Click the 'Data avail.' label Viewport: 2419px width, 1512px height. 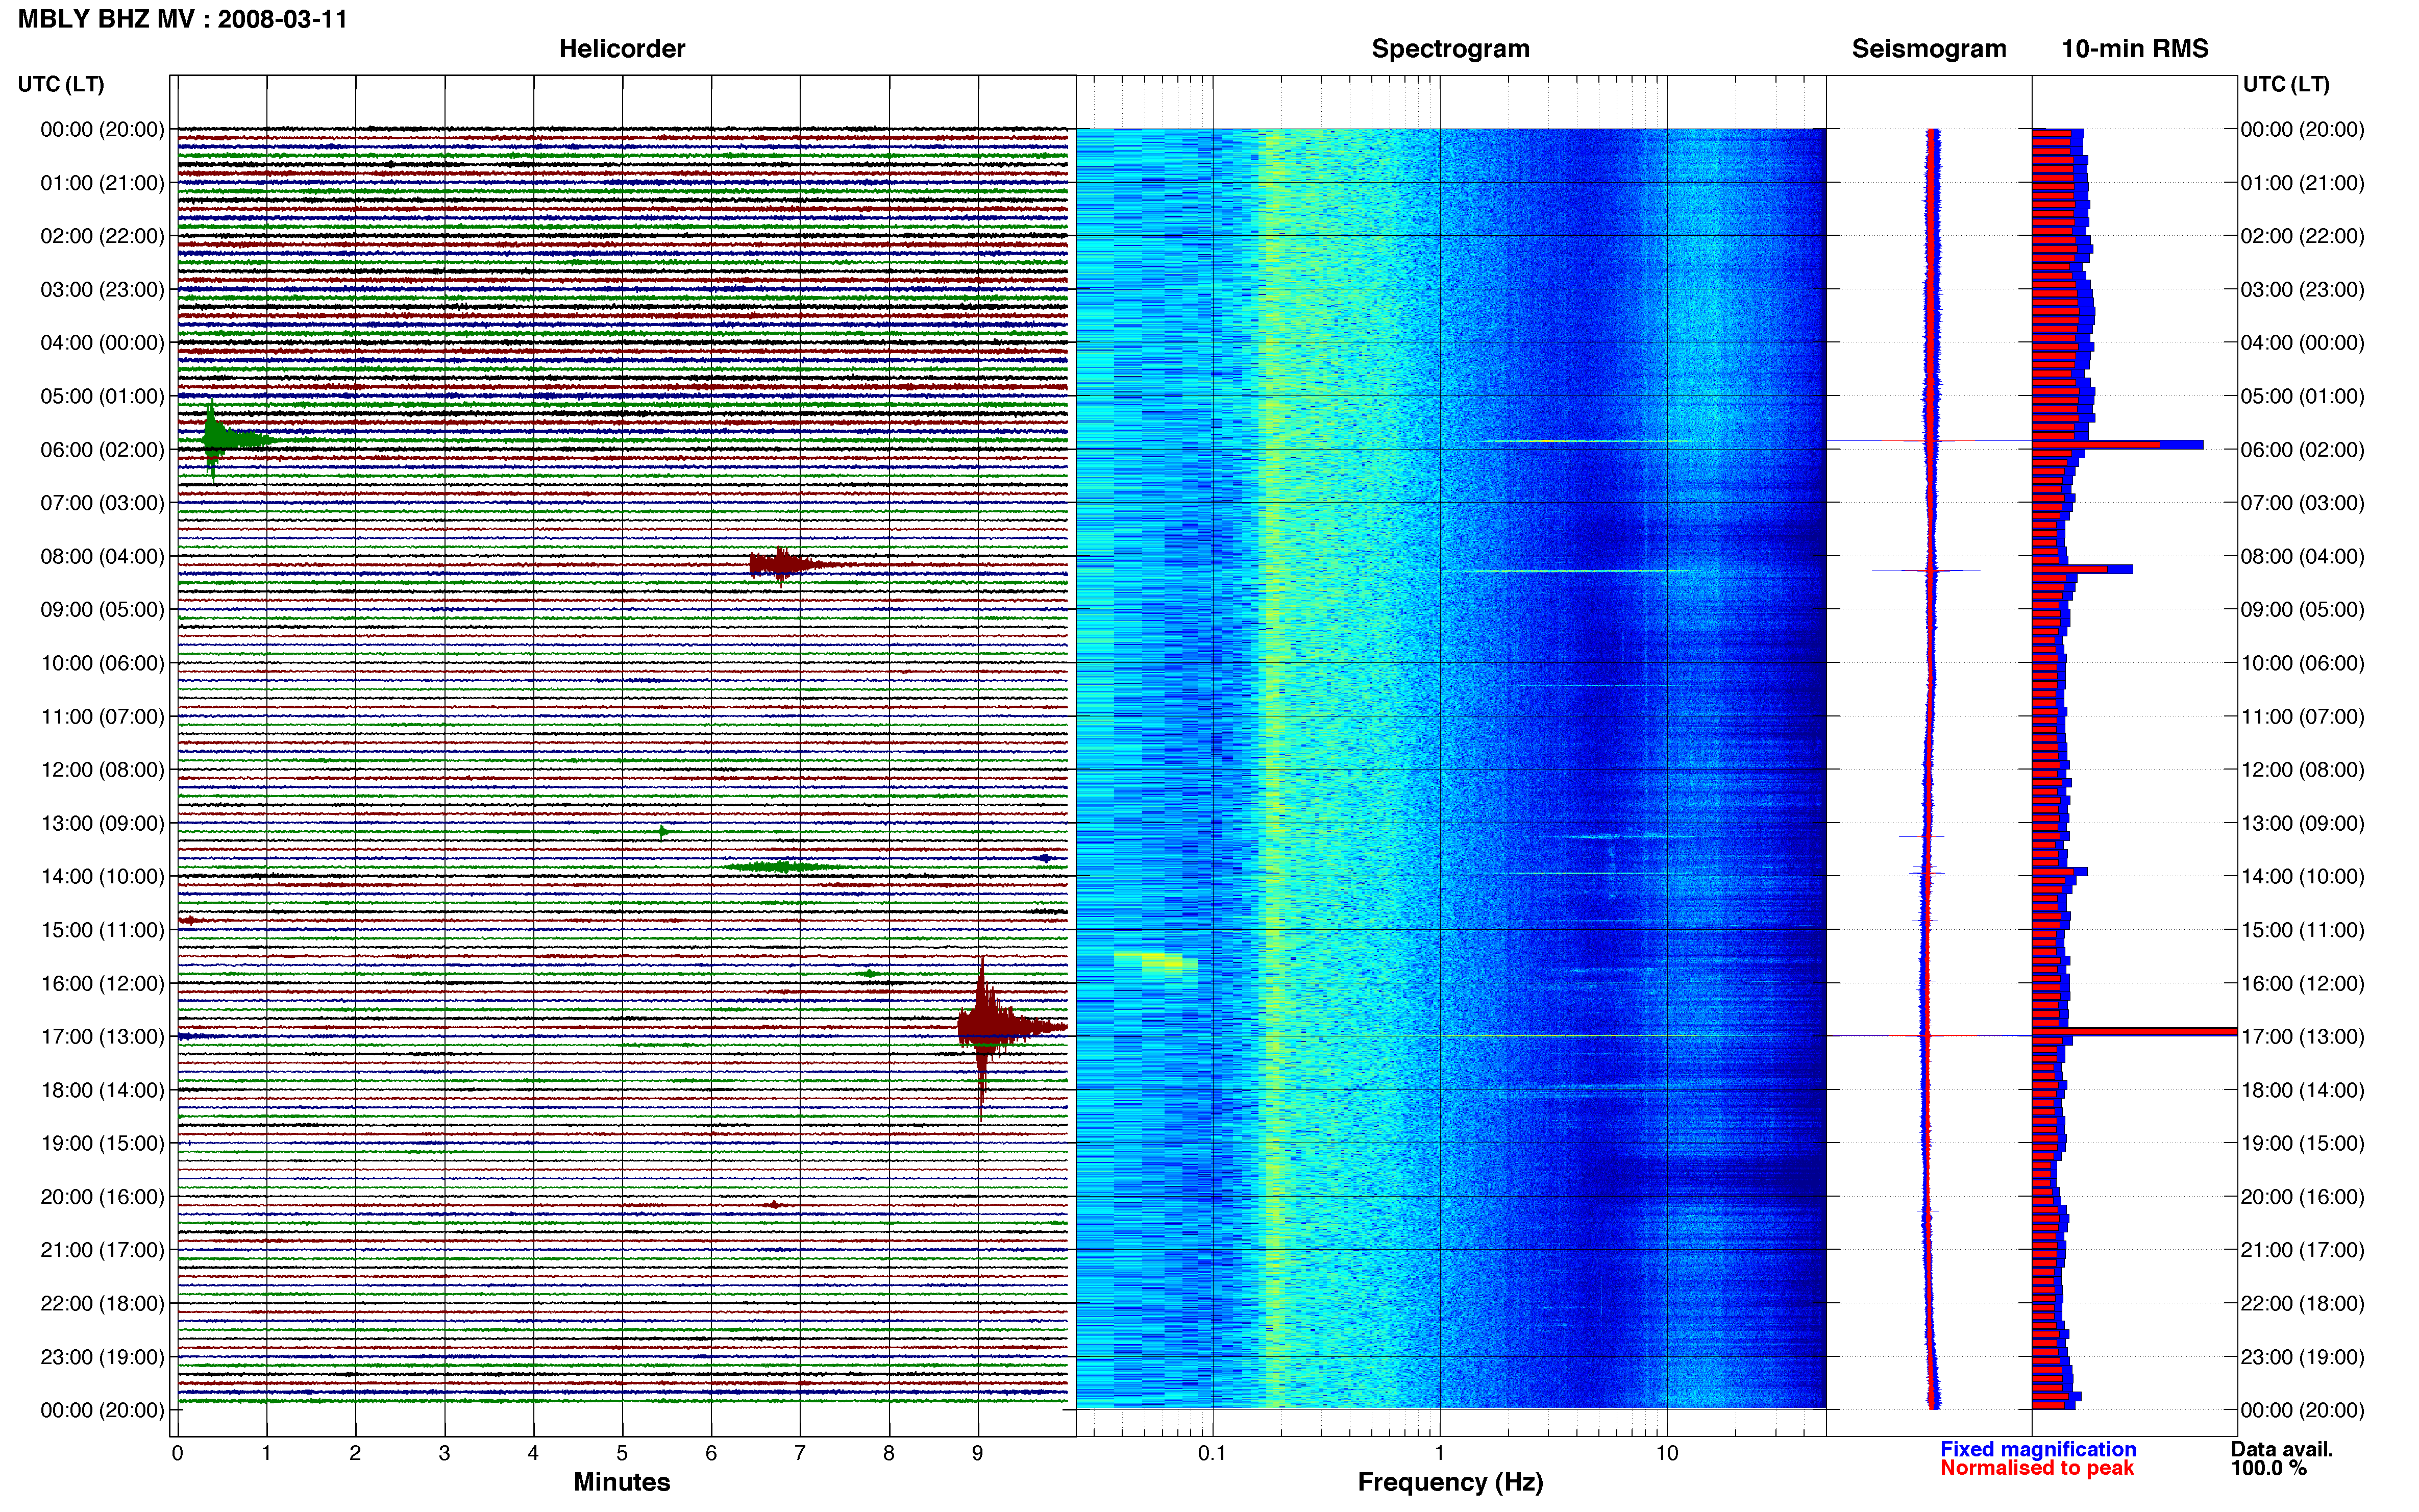coord(2282,1449)
